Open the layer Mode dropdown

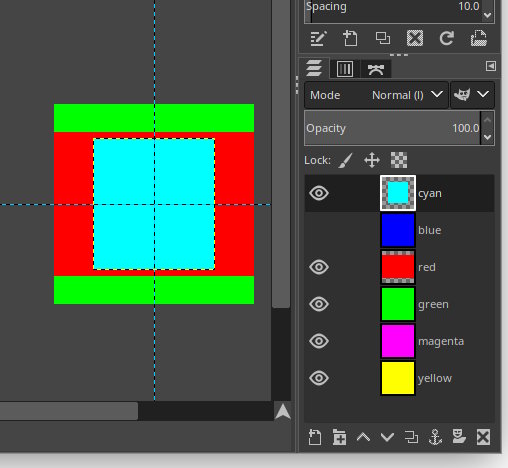pyautogui.click(x=376, y=95)
